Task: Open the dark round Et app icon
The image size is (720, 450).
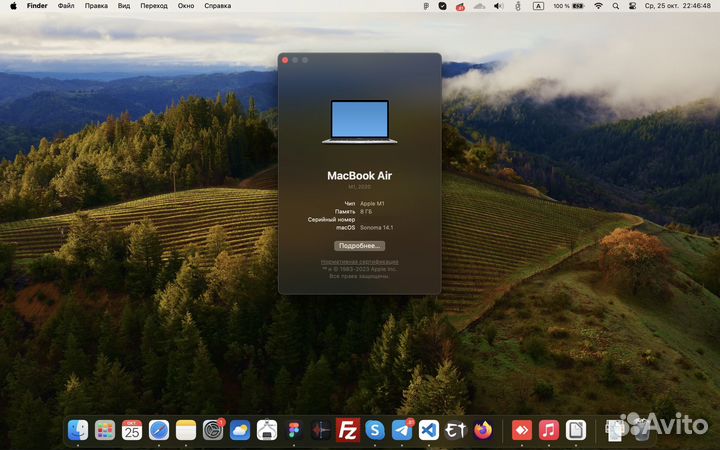Action: [456, 430]
